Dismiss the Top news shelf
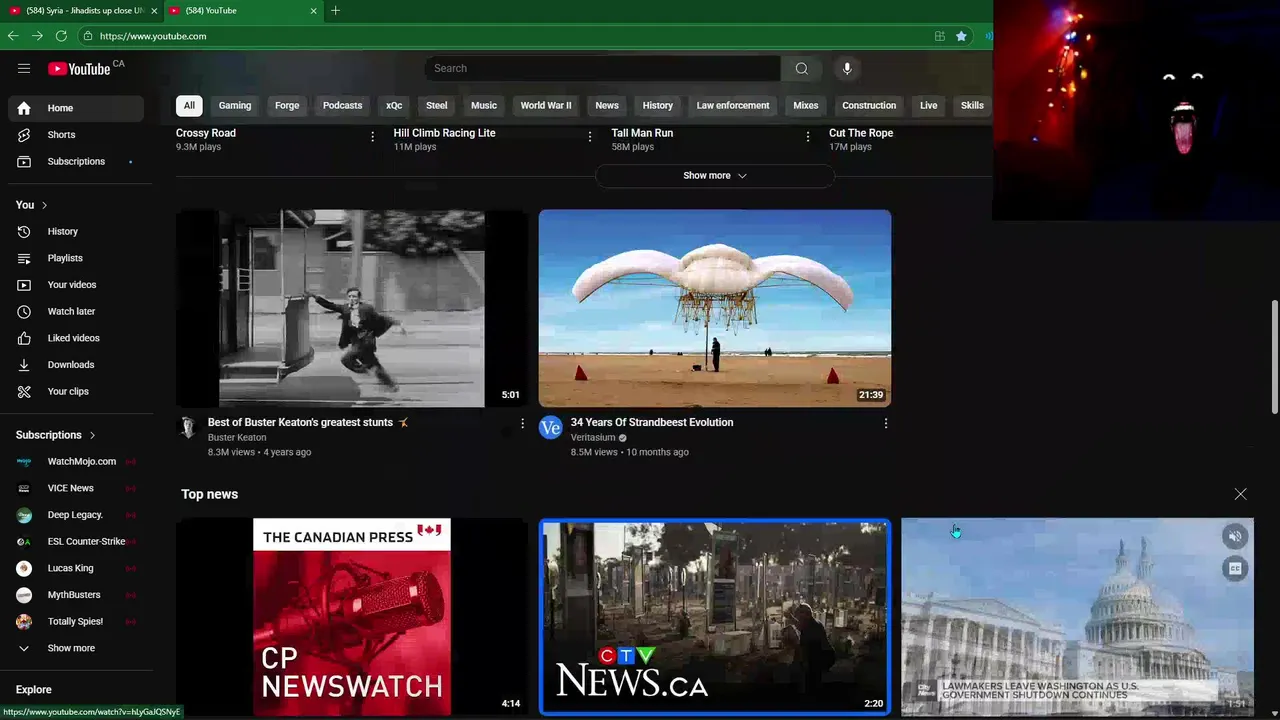1280x720 pixels. pyautogui.click(x=1240, y=494)
